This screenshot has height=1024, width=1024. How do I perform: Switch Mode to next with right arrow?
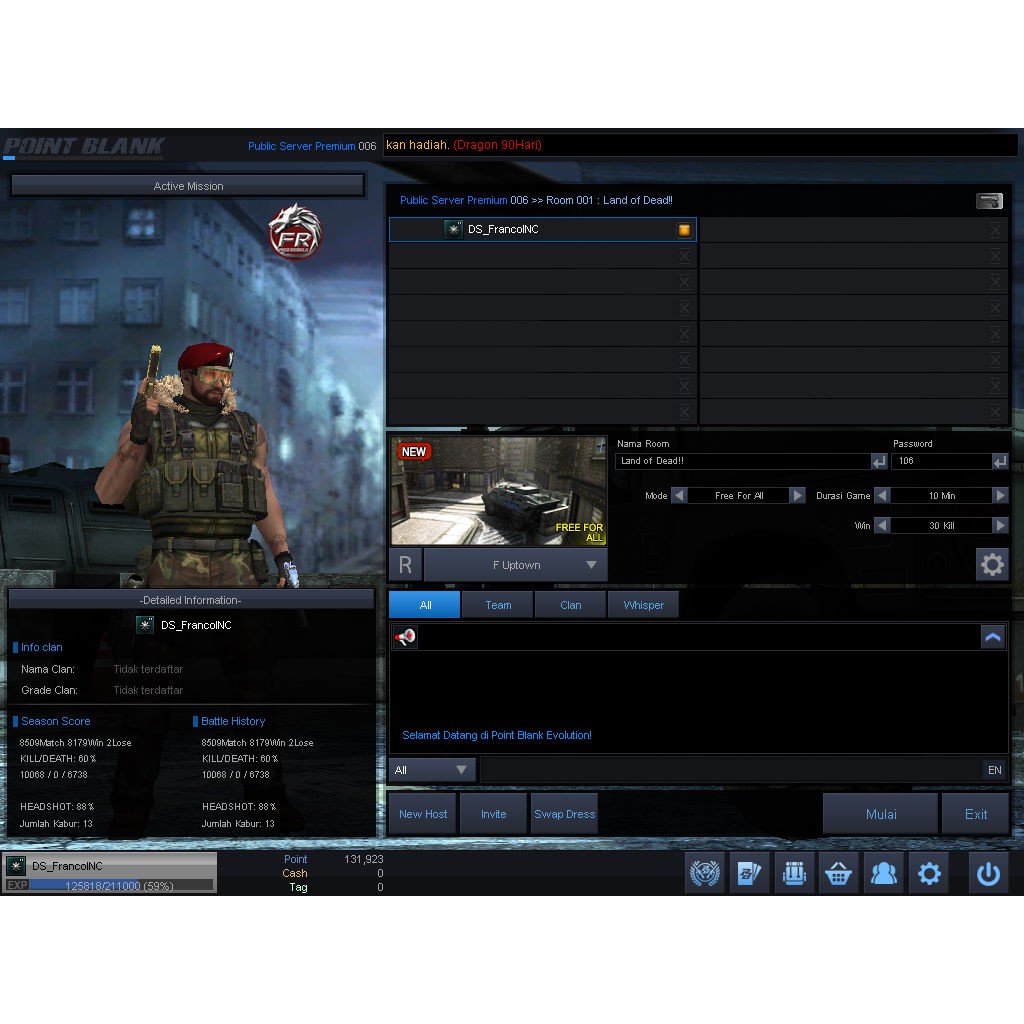click(797, 496)
